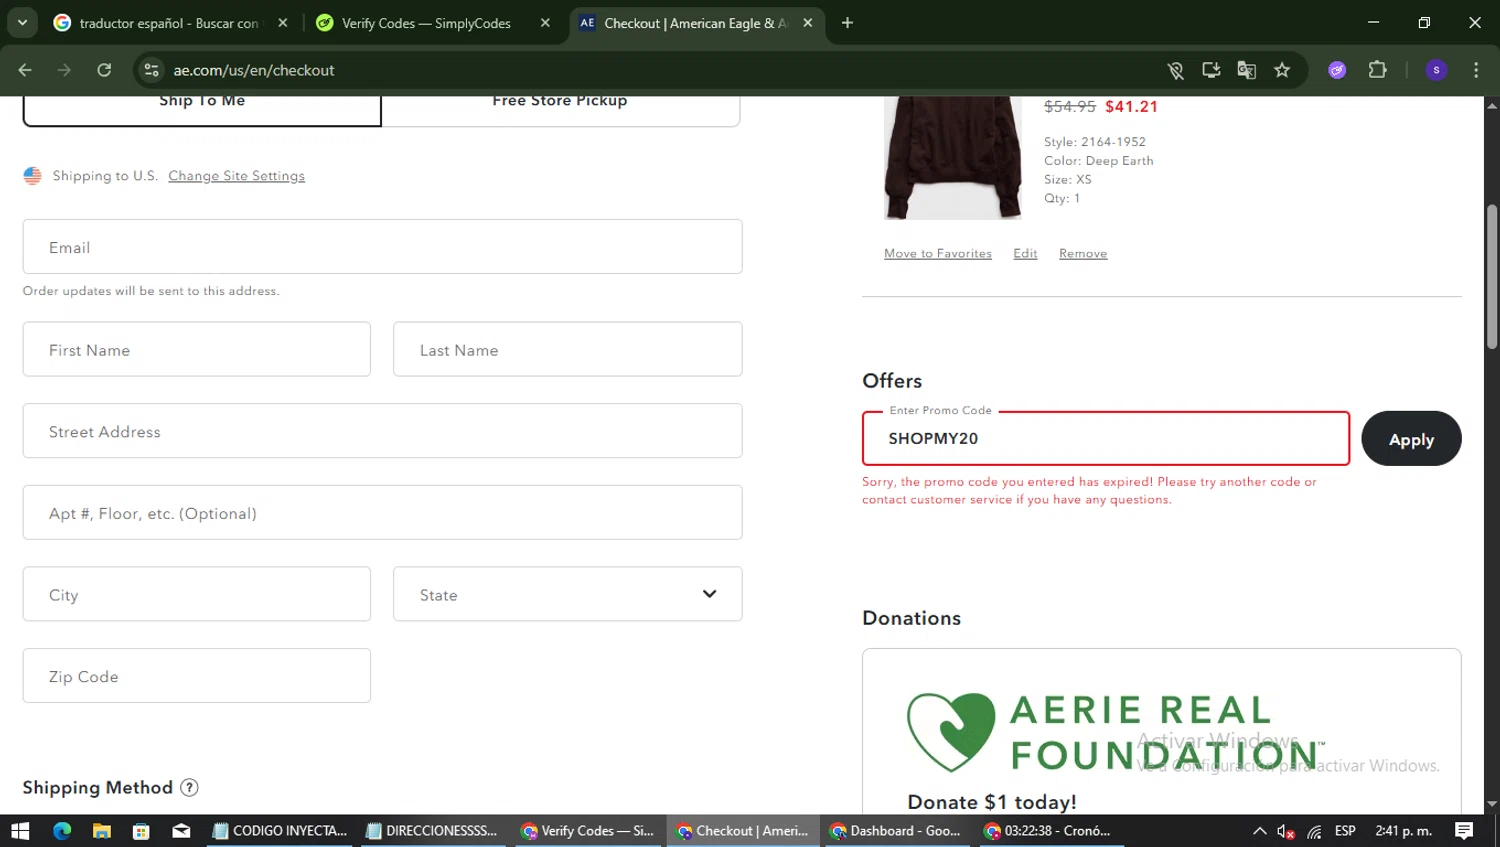Click Change Site Settings link

236,176
